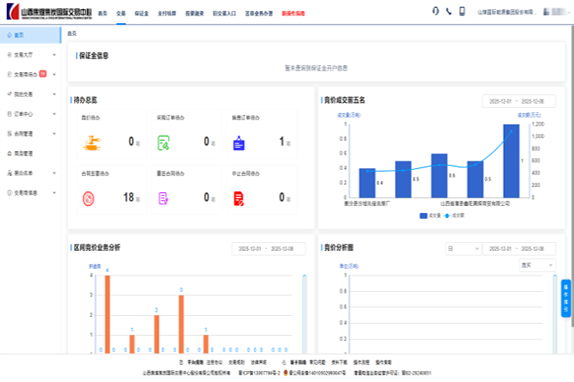Click the orange bar labeled 3

(181, 324)
